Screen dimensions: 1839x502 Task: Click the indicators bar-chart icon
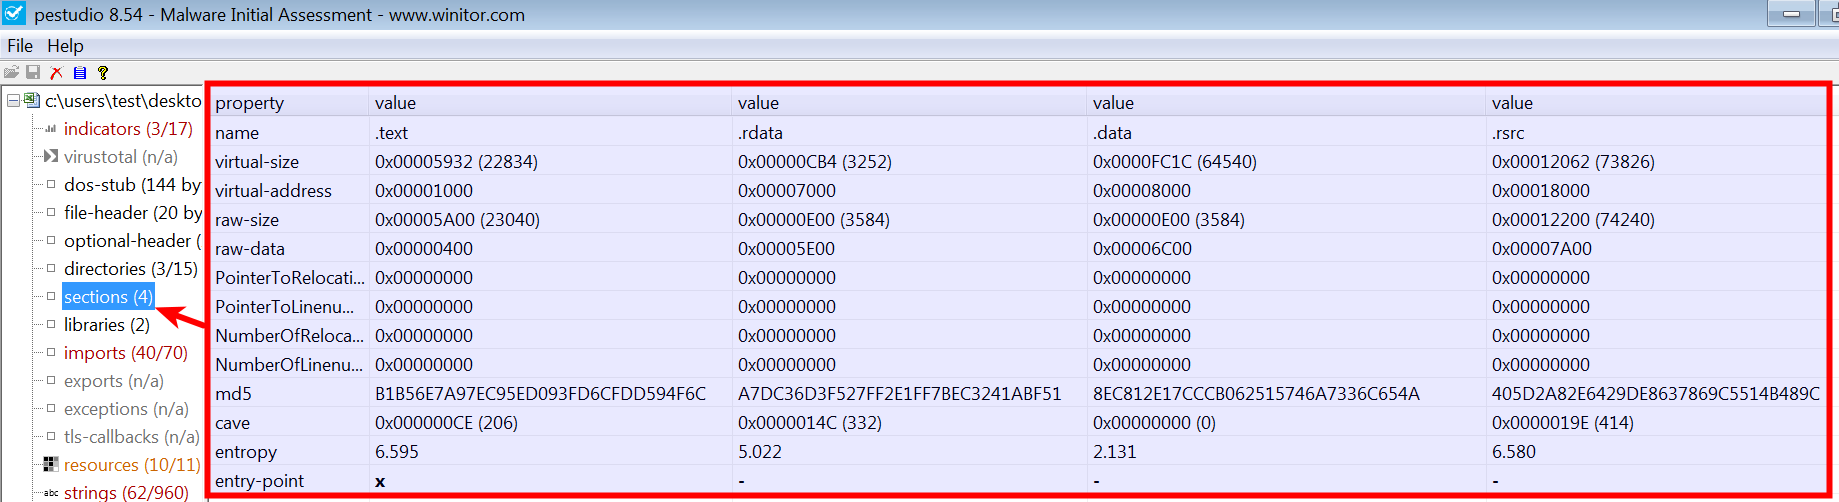(x=50, y=129)
